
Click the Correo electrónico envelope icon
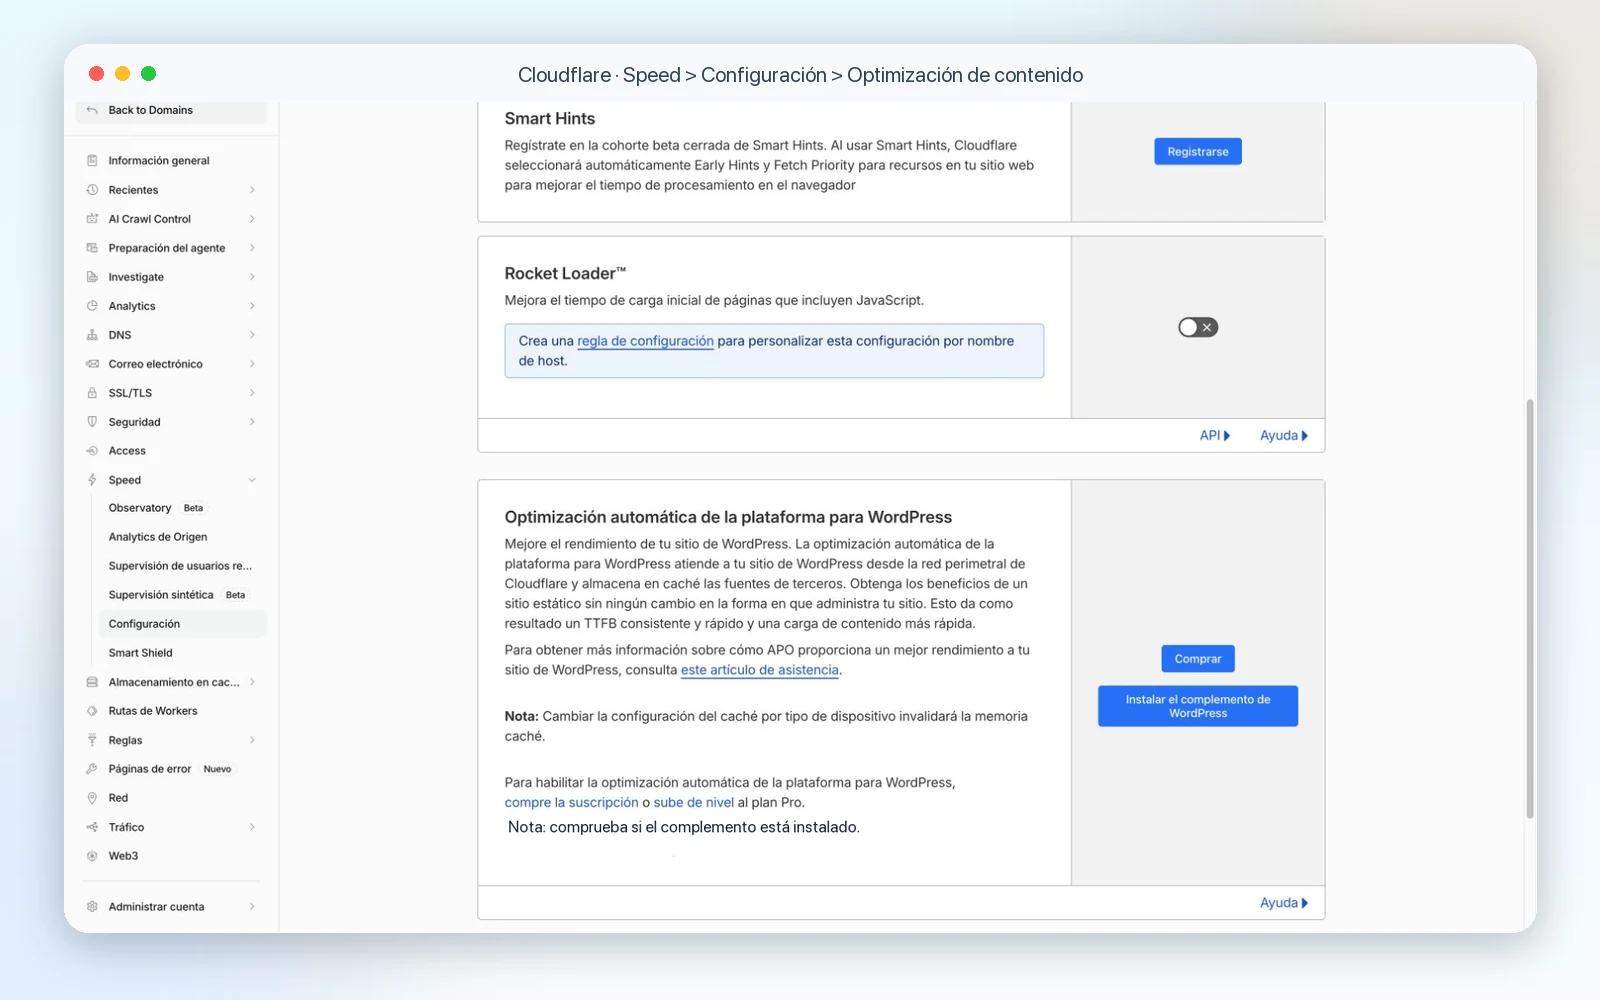tap(92, 364)
